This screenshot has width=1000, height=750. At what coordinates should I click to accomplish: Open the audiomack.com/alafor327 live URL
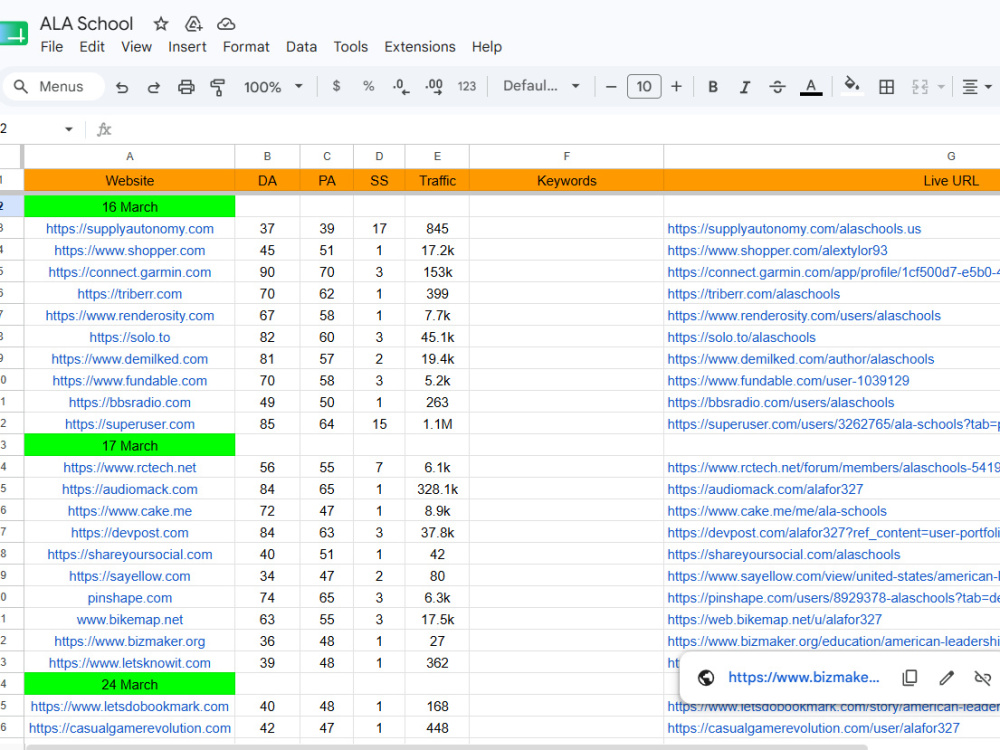coord(765,489)
